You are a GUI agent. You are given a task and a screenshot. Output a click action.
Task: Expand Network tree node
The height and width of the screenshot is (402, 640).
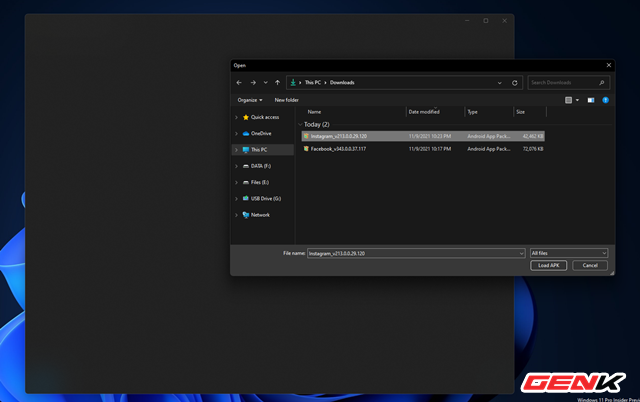click(x=236, y=215)
